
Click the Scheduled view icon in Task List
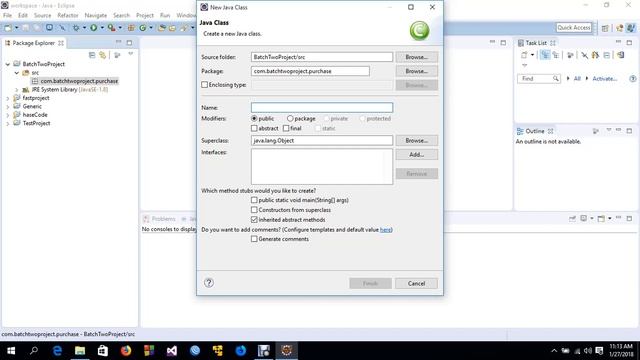555,55
